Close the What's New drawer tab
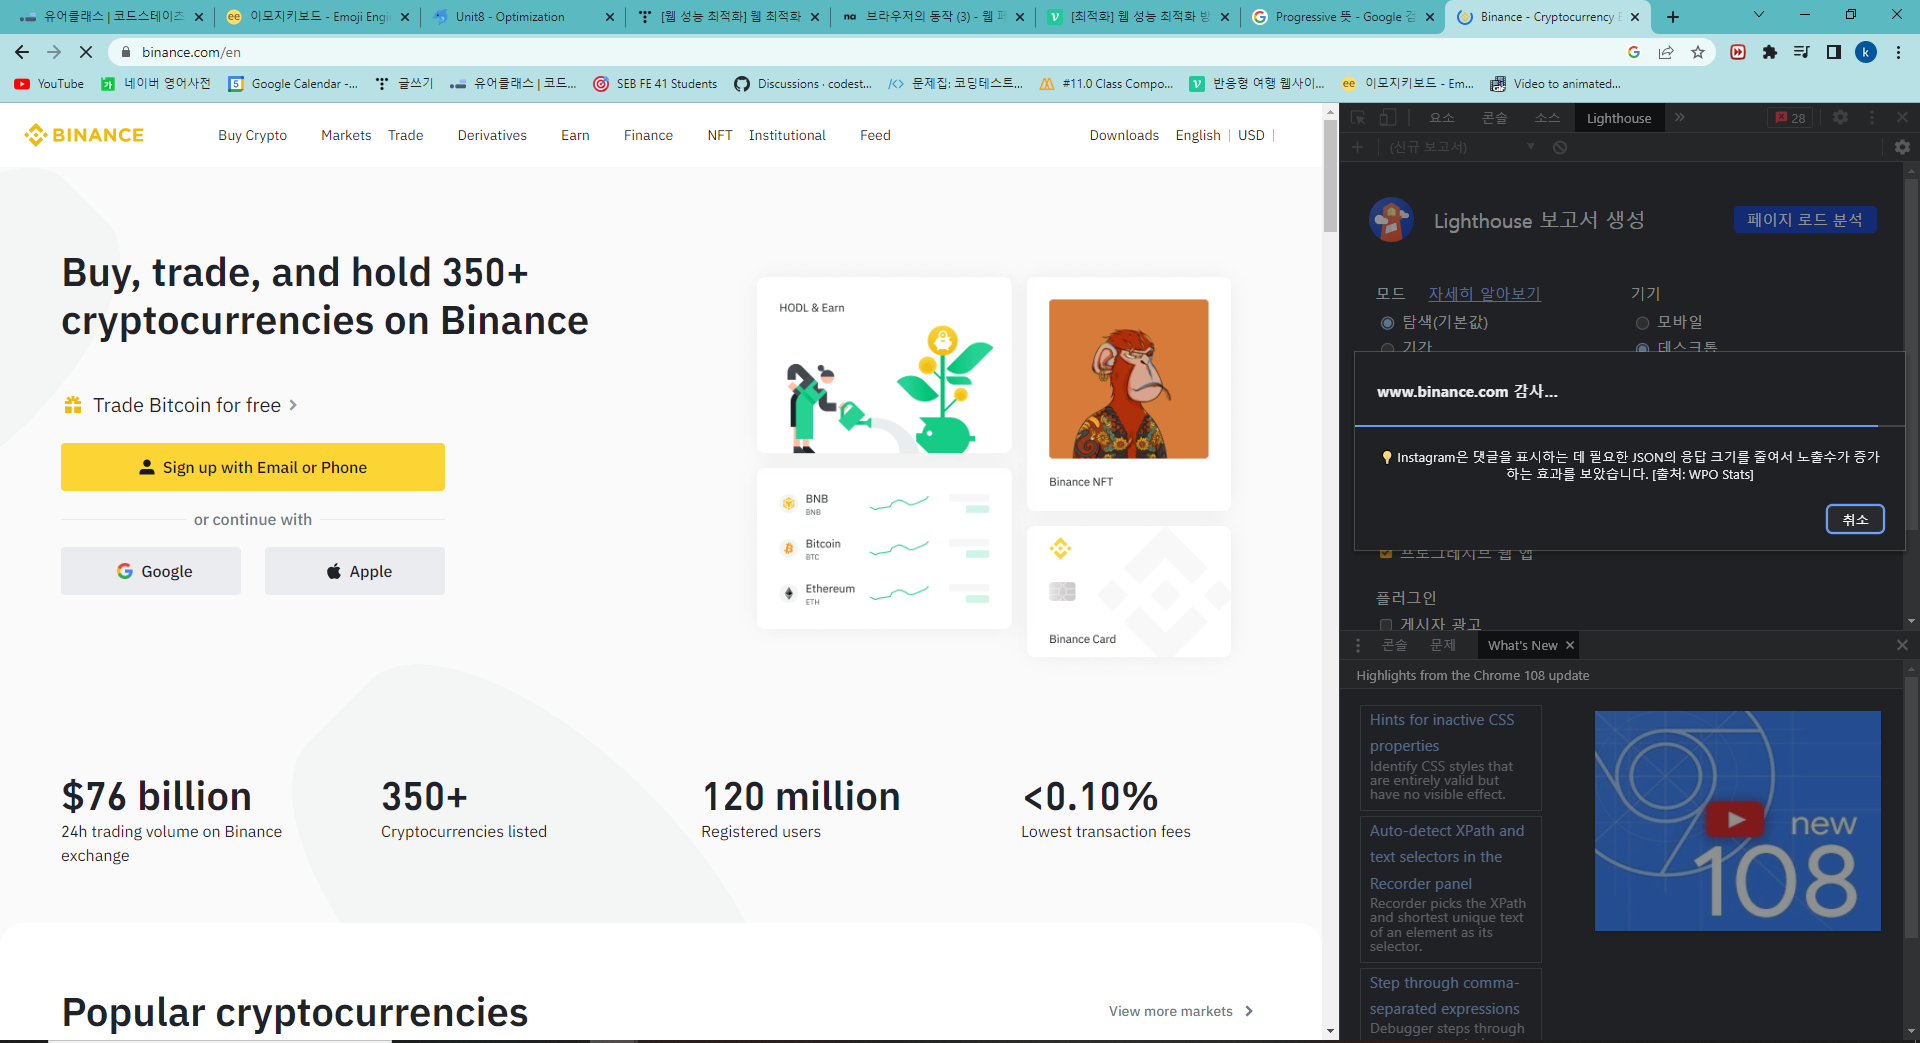The width and height of the screenshot is (1920, 1043). [x=1570, y=645]
